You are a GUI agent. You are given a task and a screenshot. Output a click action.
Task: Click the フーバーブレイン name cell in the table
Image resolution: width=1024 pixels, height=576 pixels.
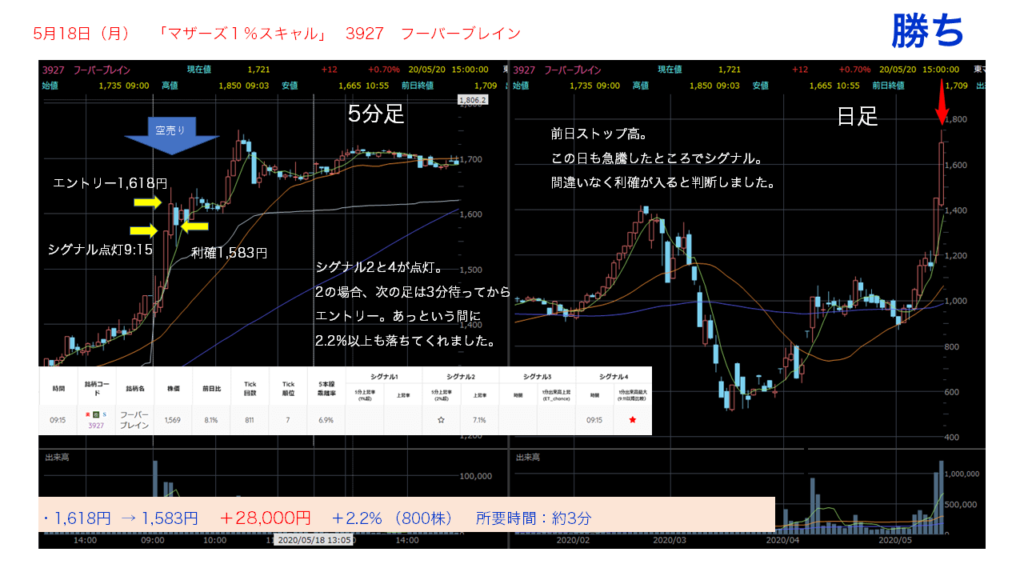(135, 420)
